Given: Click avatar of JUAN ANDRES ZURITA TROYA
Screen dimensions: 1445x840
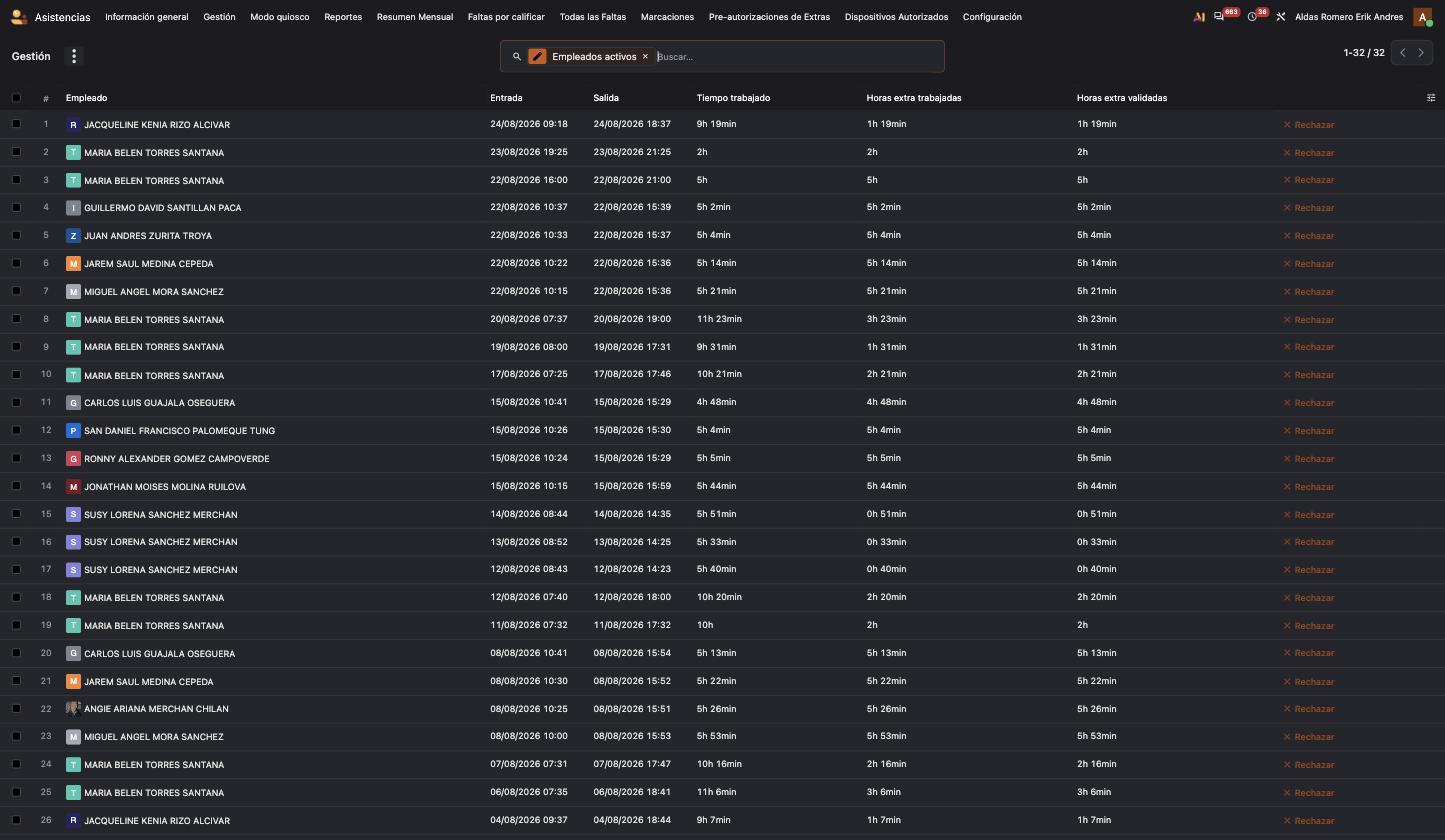Looking at the screenshot, I should [x=73, y=236].
